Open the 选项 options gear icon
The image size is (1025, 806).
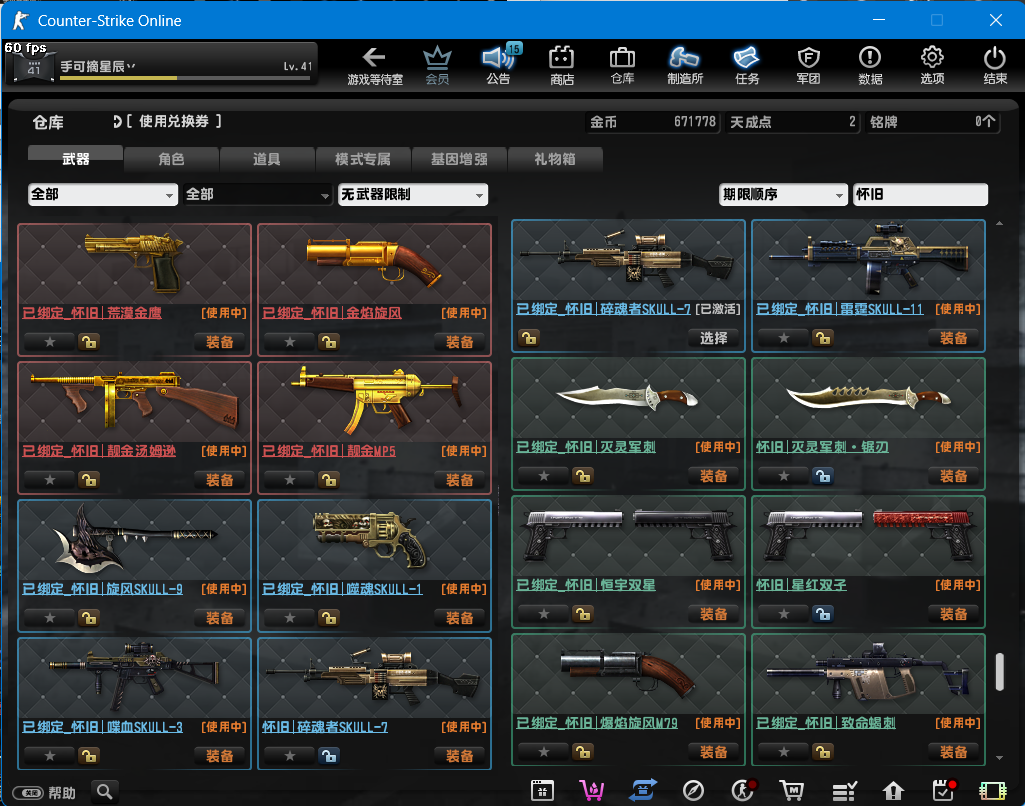tap(932, 65)
